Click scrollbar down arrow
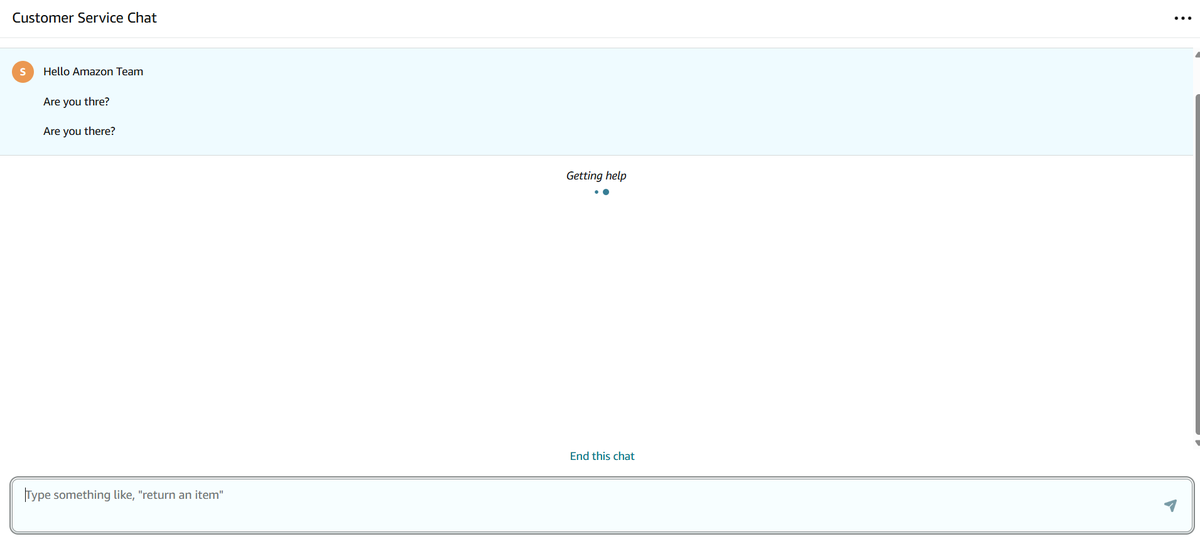Viewport: 1200px width, 539px height. point(1196,442)
